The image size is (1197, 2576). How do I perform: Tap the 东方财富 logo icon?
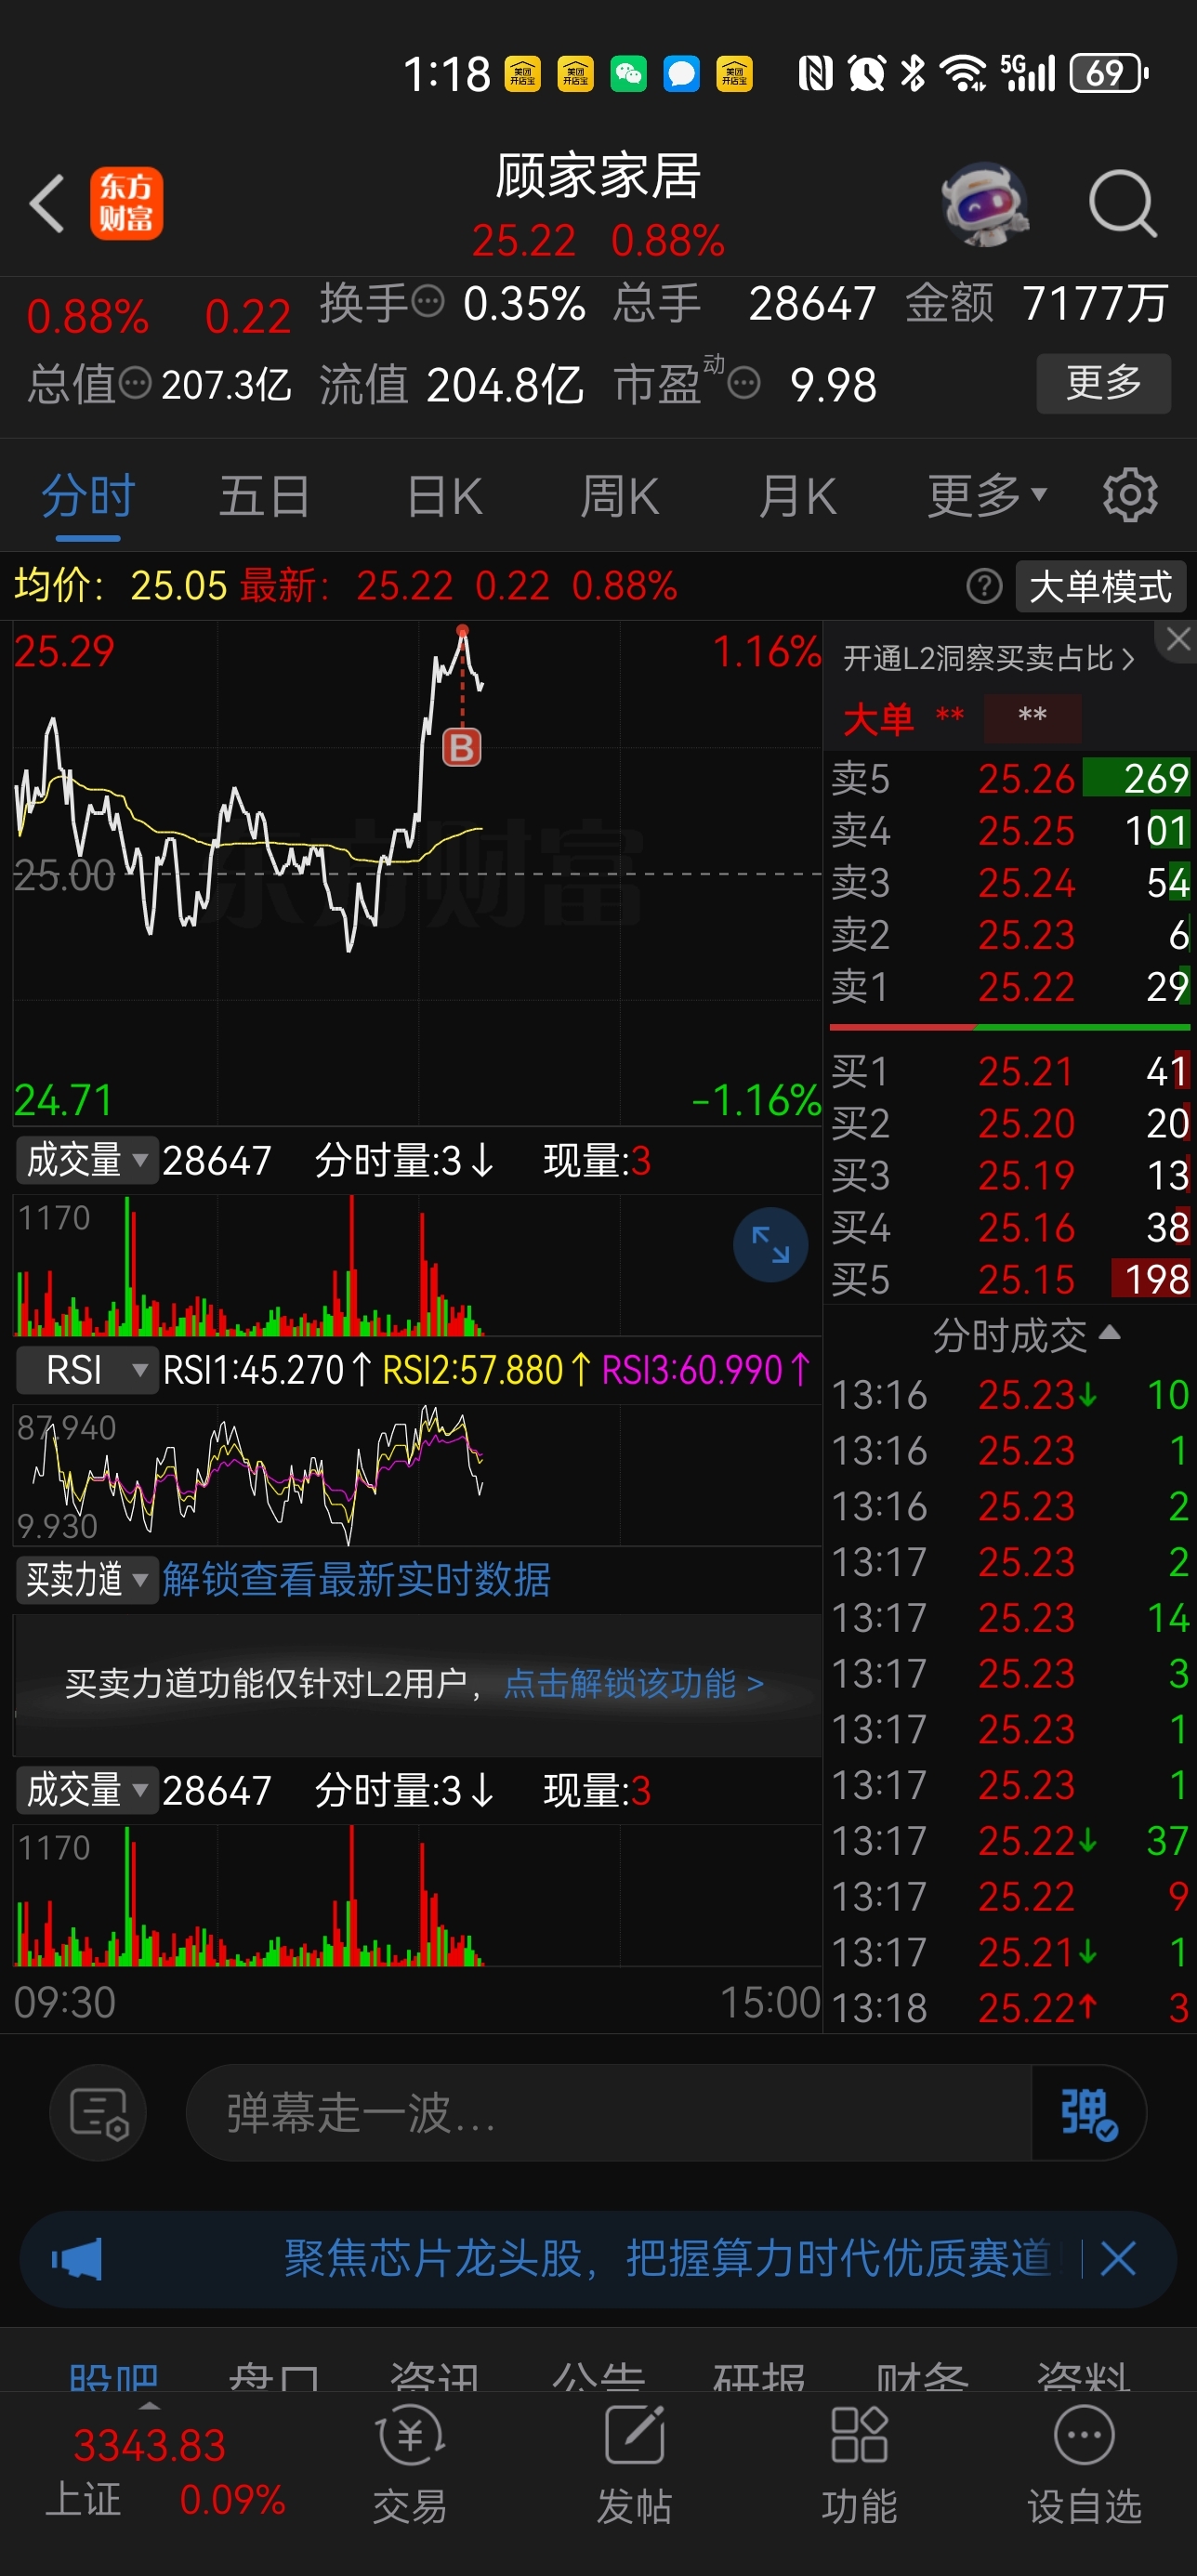click(126, 203)
